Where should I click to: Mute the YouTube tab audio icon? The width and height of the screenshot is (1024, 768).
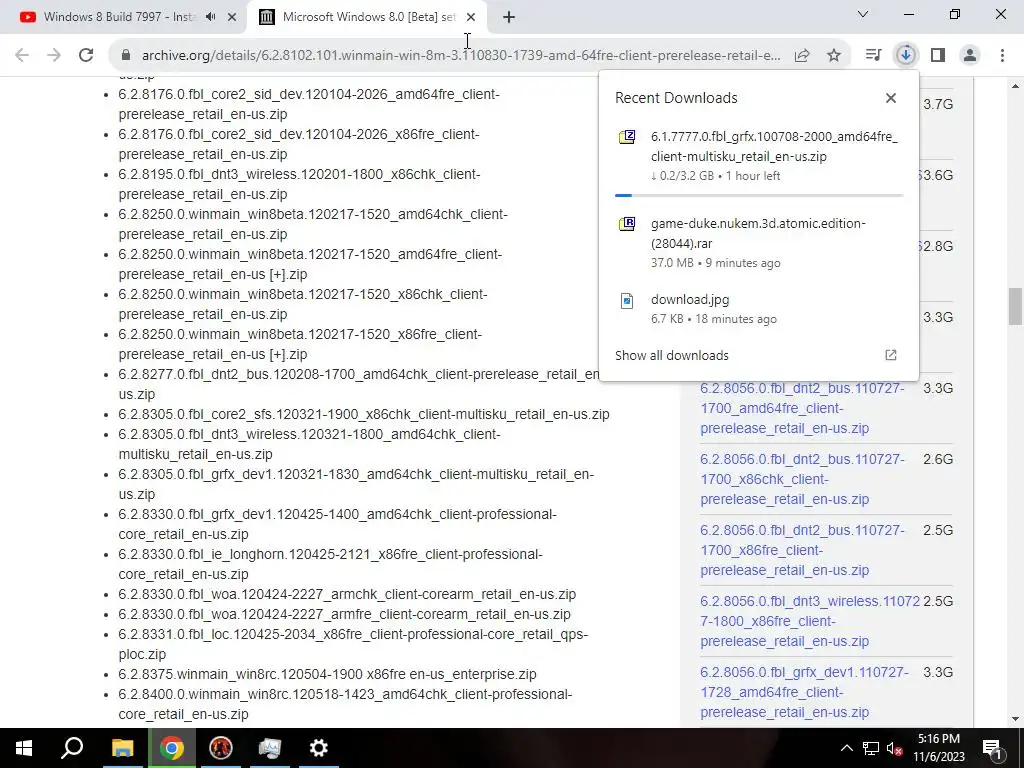[x=210, y=17]
